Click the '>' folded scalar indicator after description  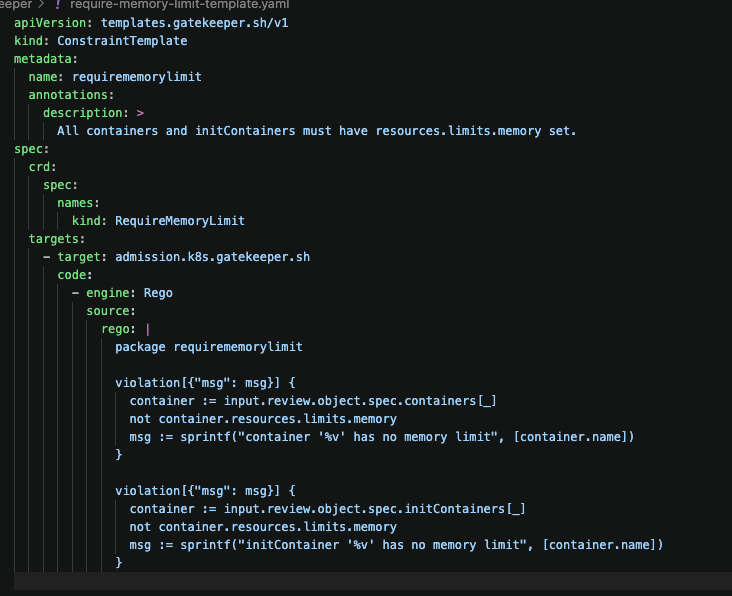tap(140, 113)
